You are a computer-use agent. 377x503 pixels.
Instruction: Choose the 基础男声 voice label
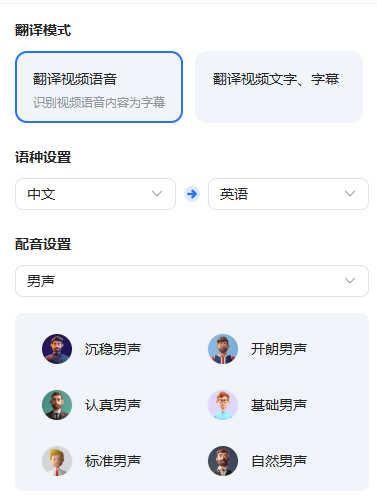279,405
